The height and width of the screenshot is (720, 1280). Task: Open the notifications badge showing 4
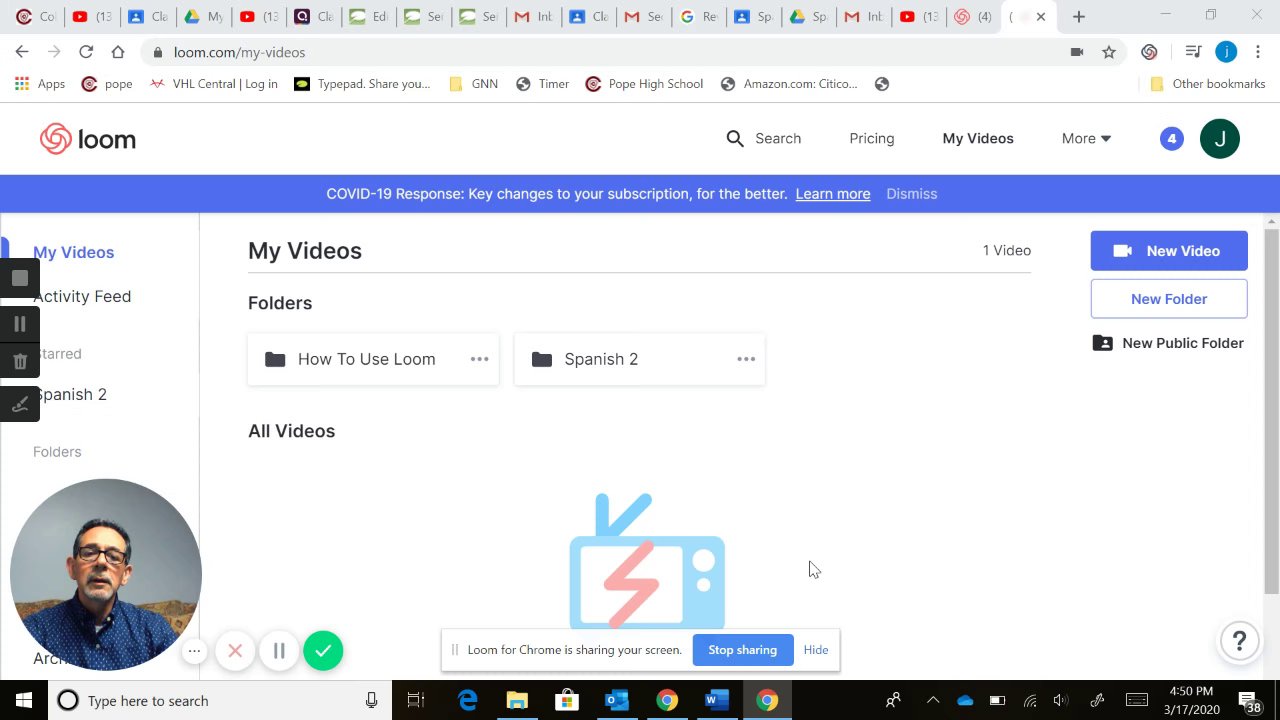coord(1171,139)
